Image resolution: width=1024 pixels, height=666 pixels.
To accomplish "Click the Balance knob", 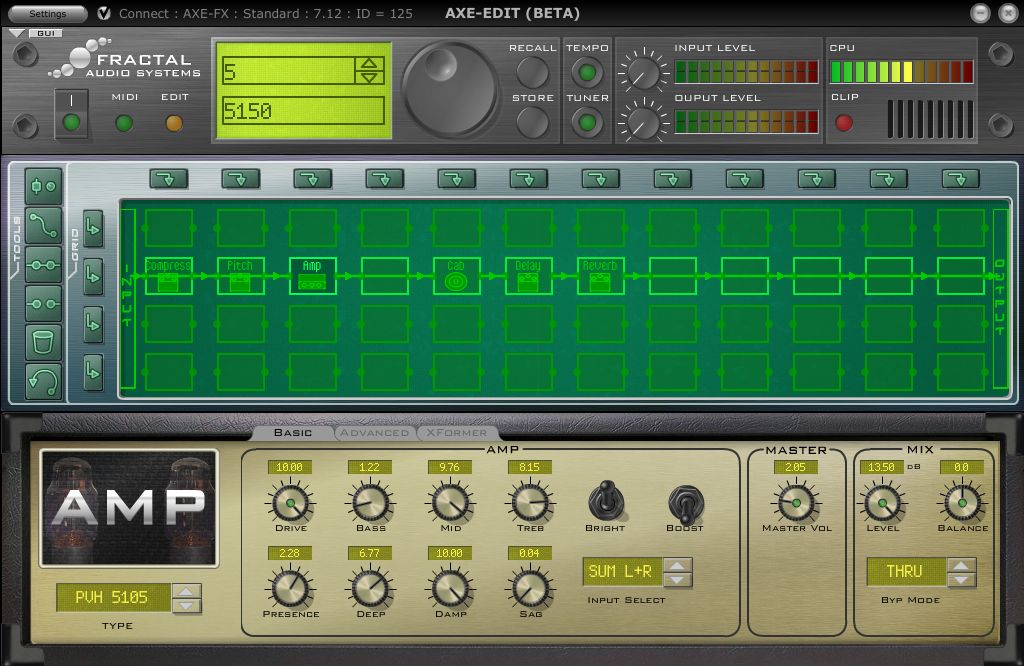I will [x=962, y=502].
